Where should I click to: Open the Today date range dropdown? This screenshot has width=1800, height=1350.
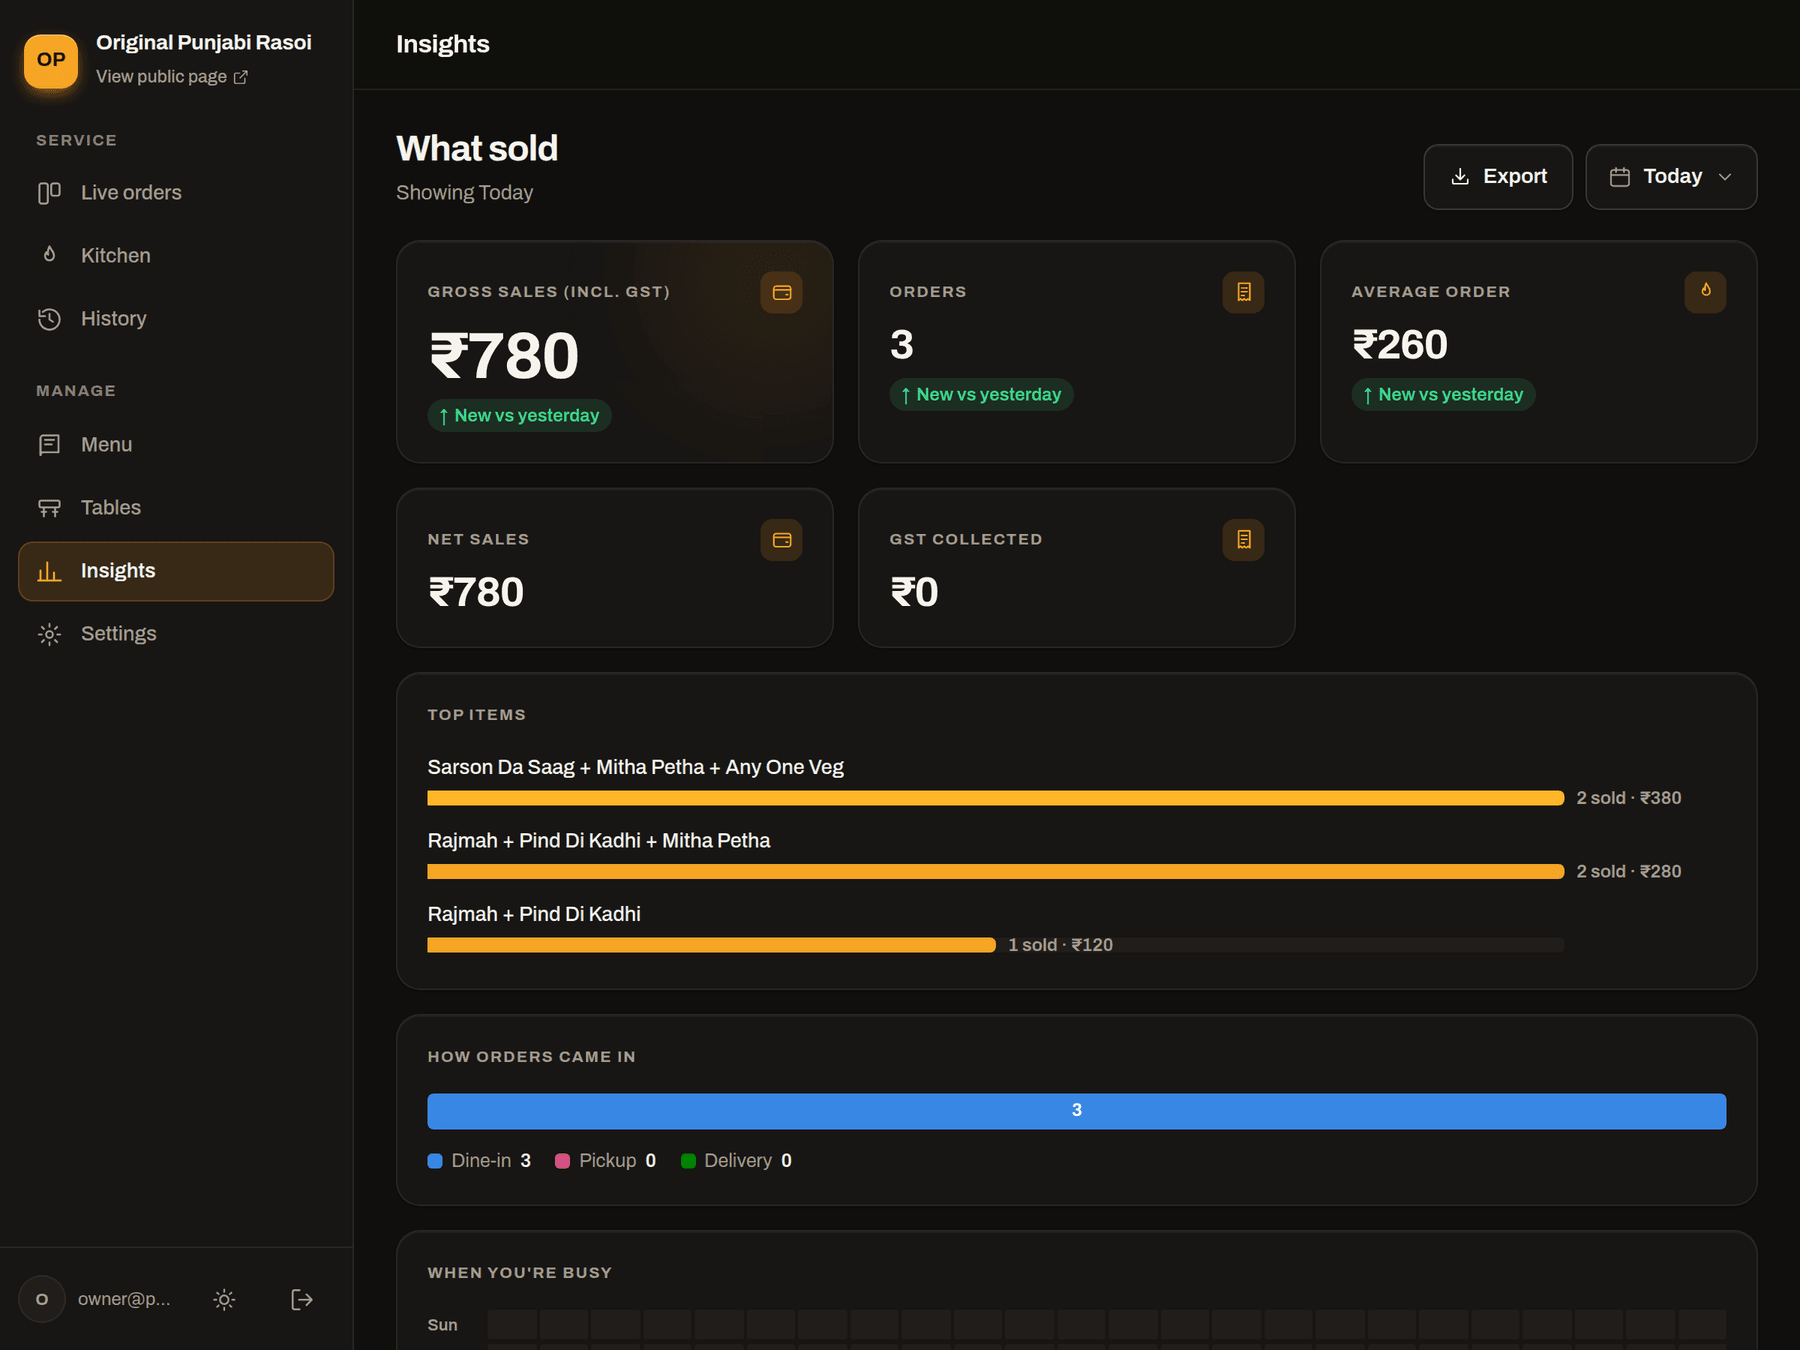[1671, 177]
